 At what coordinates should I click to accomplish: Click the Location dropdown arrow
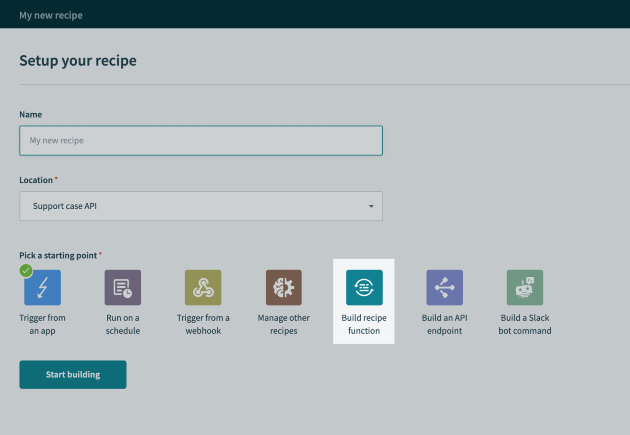(371, 206)
